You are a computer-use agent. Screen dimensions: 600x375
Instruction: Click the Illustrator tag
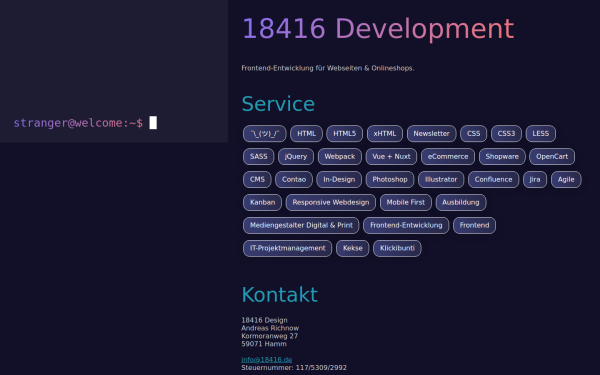tap(441, 179)
